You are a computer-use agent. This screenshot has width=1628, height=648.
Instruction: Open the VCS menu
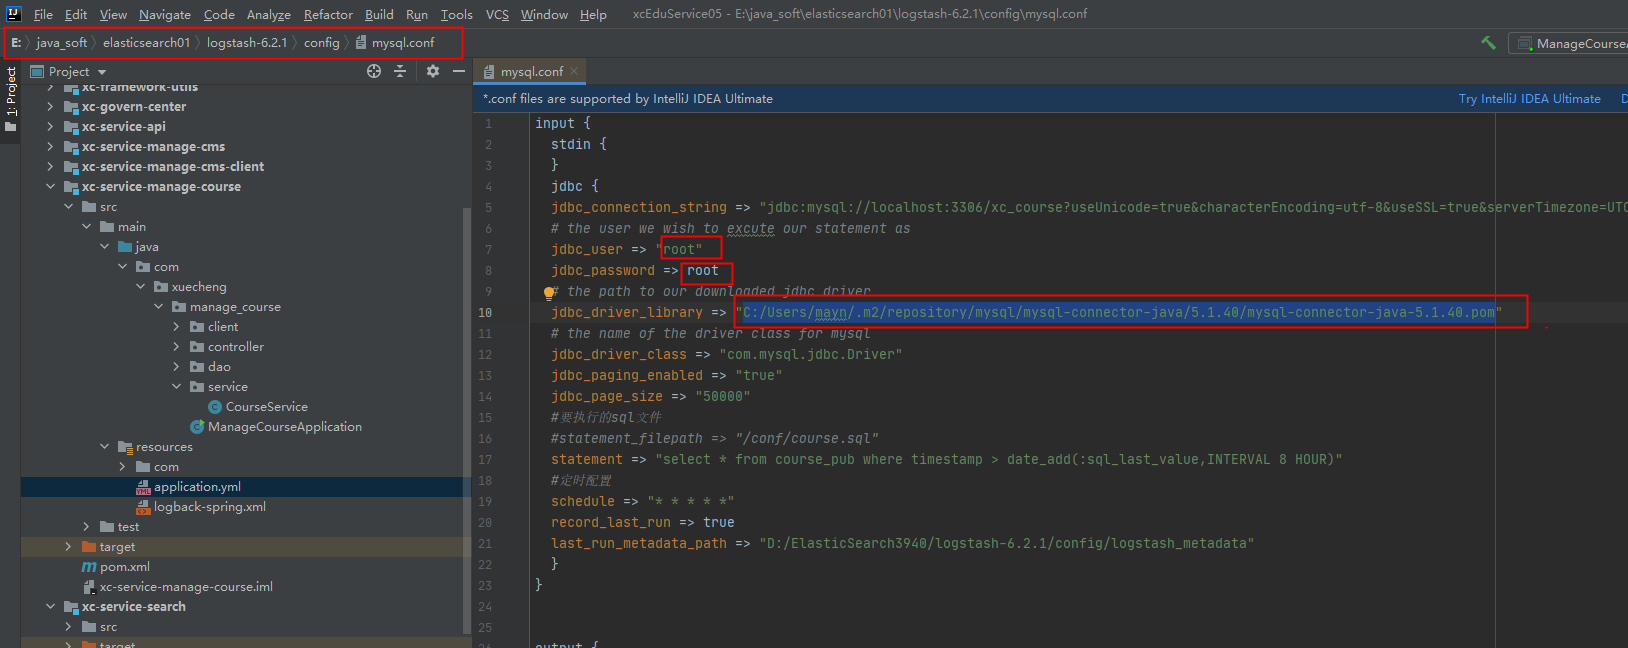(x=497, y=14)
